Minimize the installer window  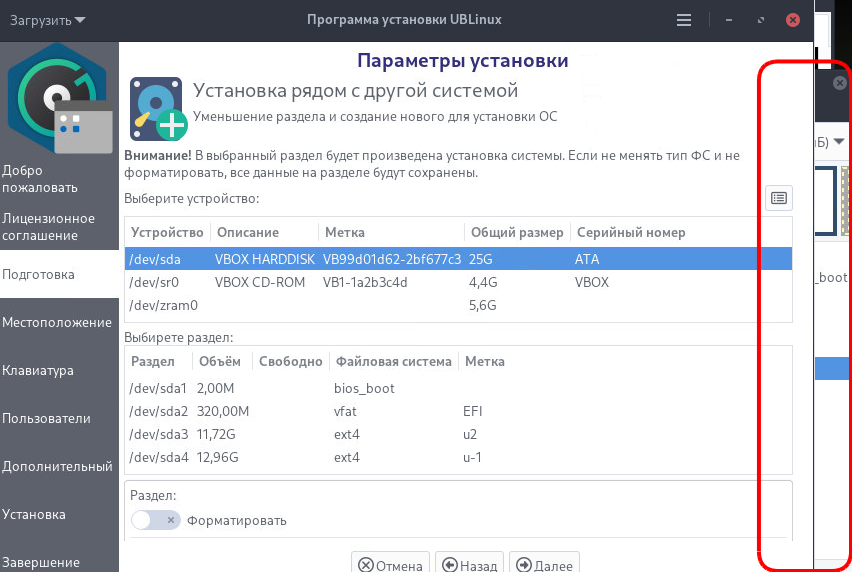[729, 20]
